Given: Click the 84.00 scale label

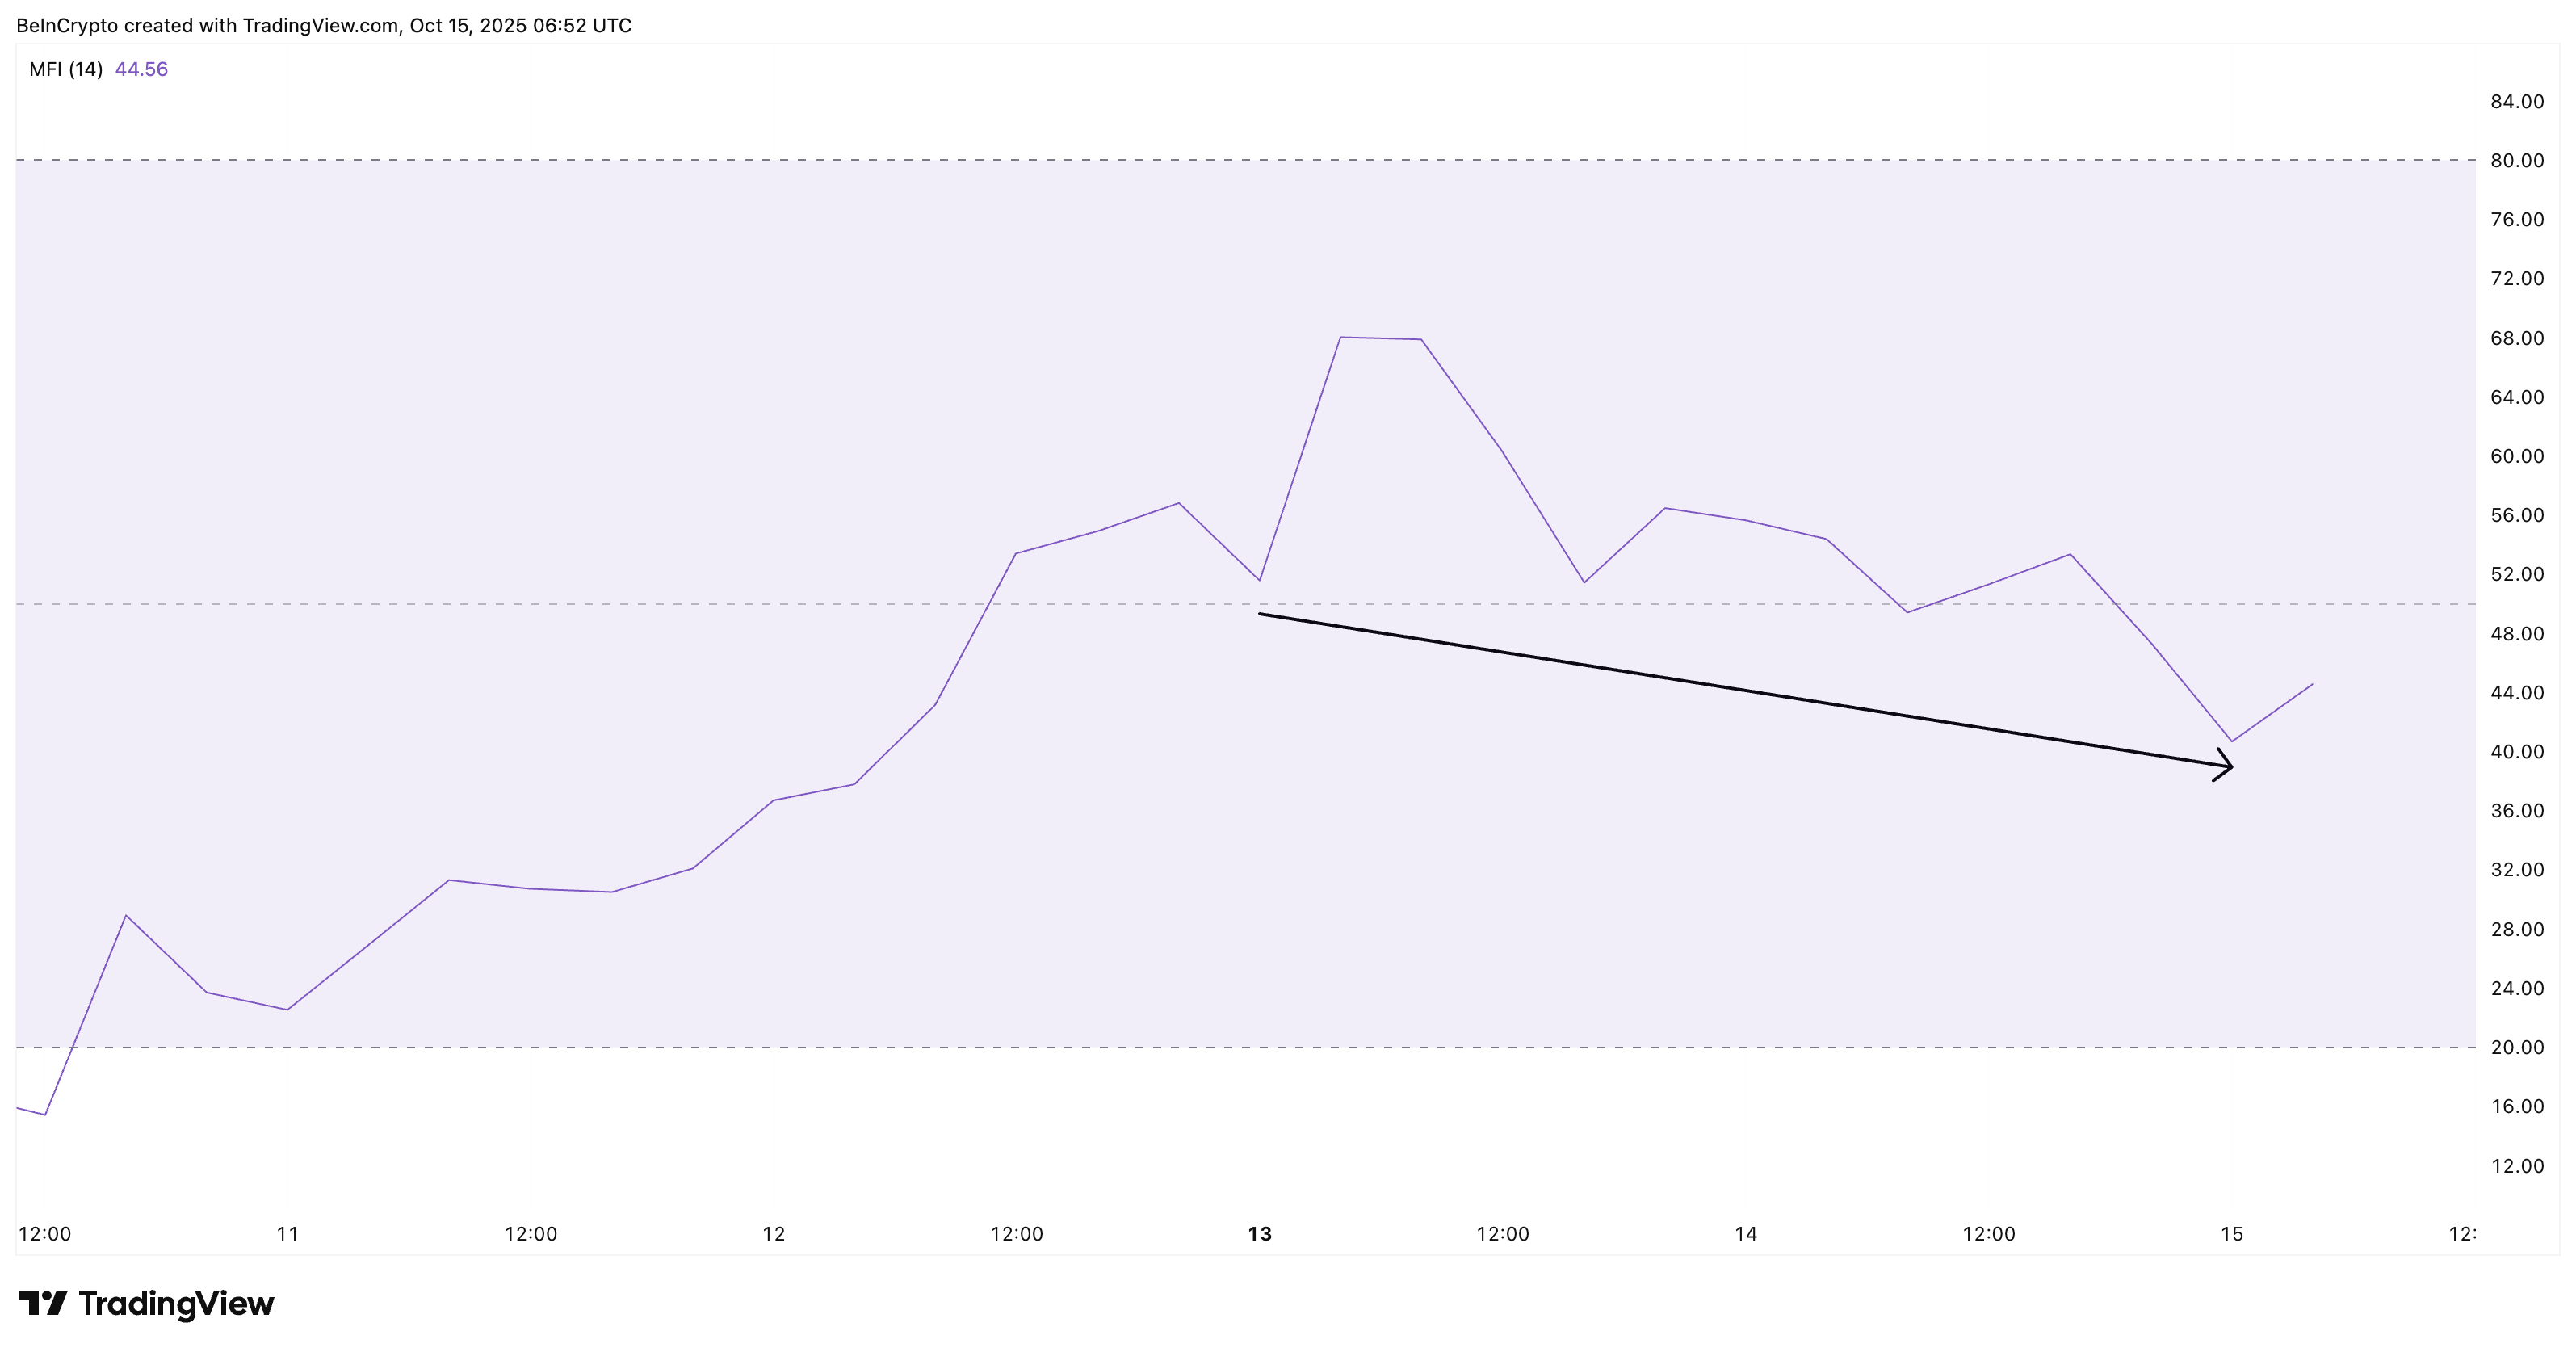Looking at the screenshot, I should coord(2517,101).
